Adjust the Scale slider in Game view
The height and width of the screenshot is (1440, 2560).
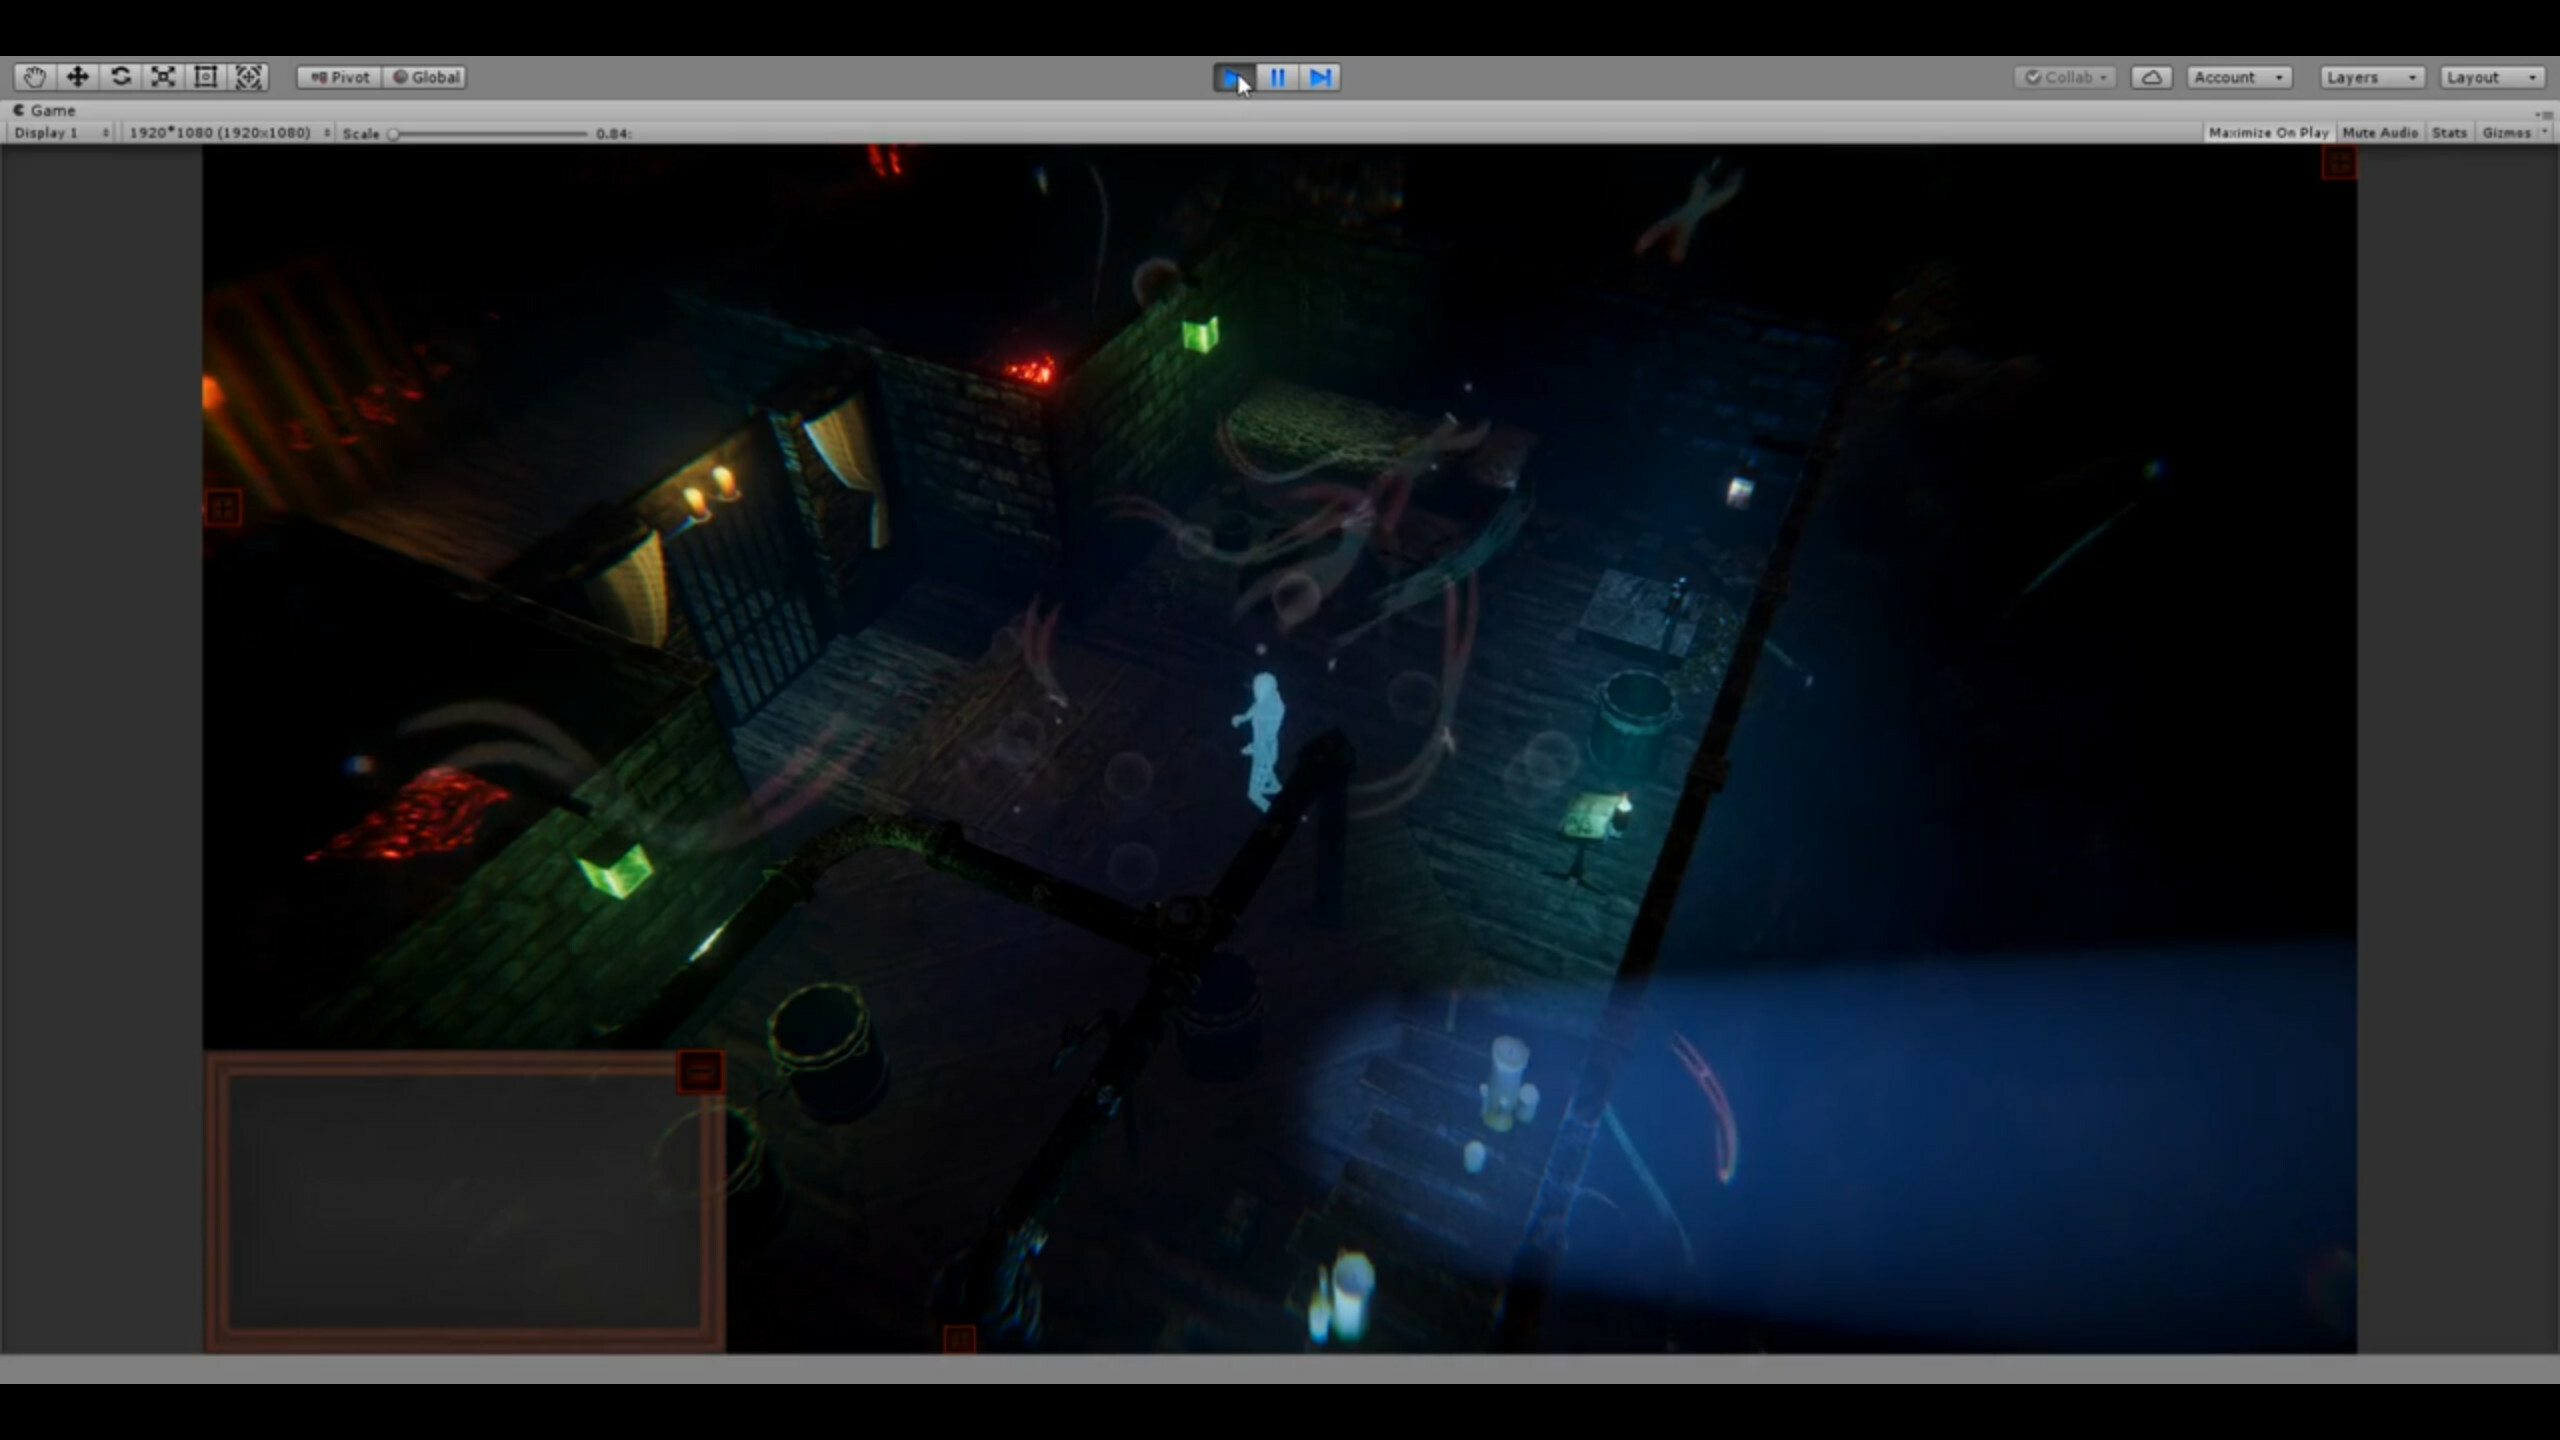[x=490, y=133]
